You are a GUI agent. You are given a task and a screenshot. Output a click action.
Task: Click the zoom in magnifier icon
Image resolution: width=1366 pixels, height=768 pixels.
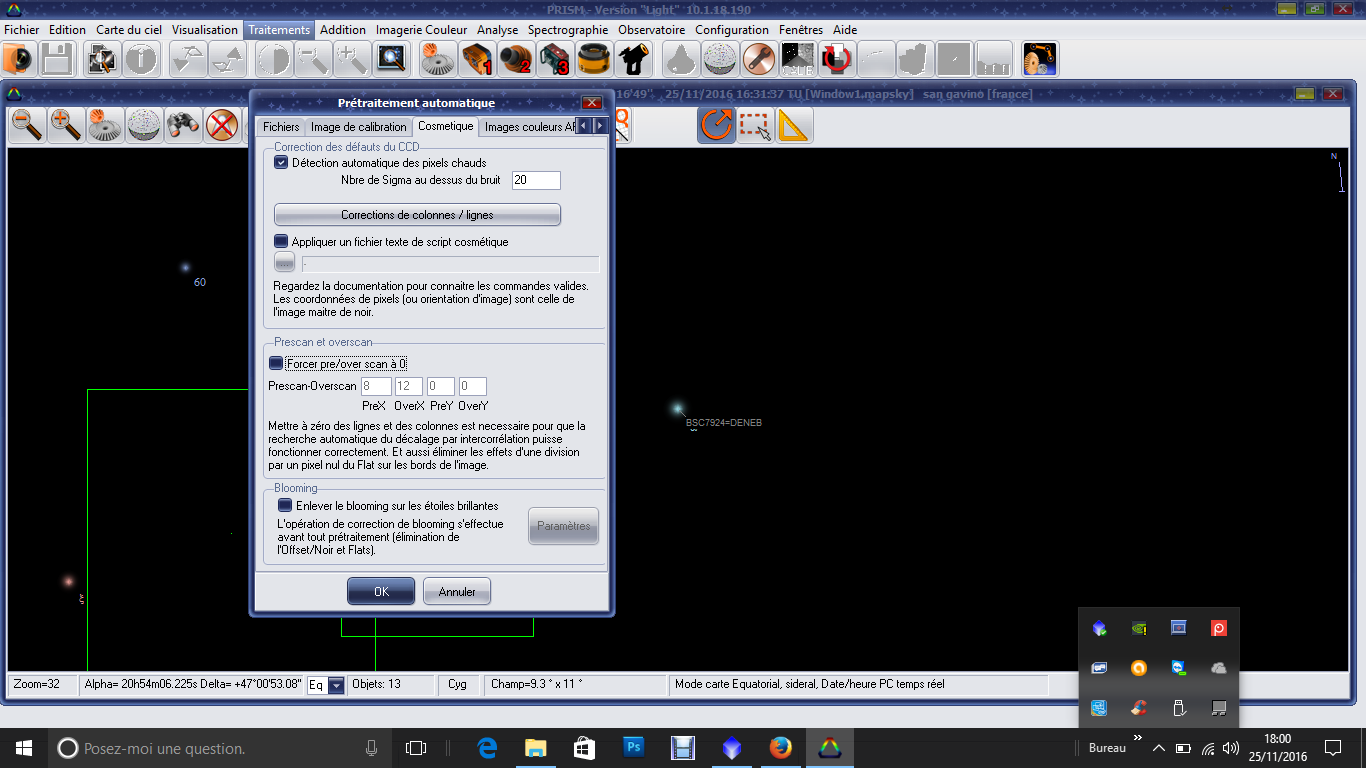[66, 125]
